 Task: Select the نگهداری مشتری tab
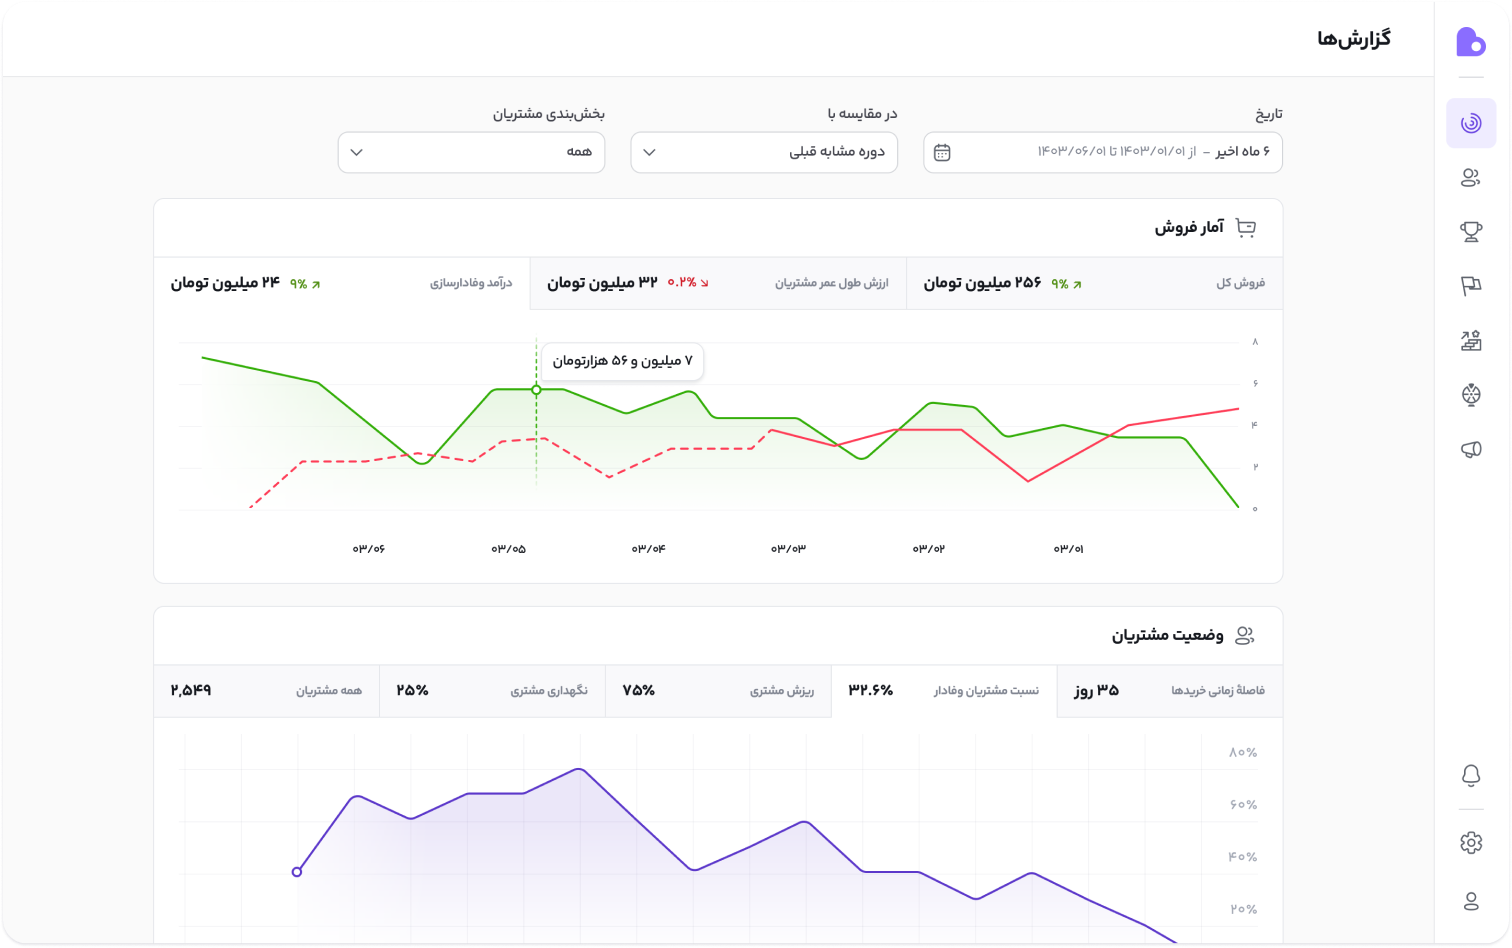tap(492, 691)
